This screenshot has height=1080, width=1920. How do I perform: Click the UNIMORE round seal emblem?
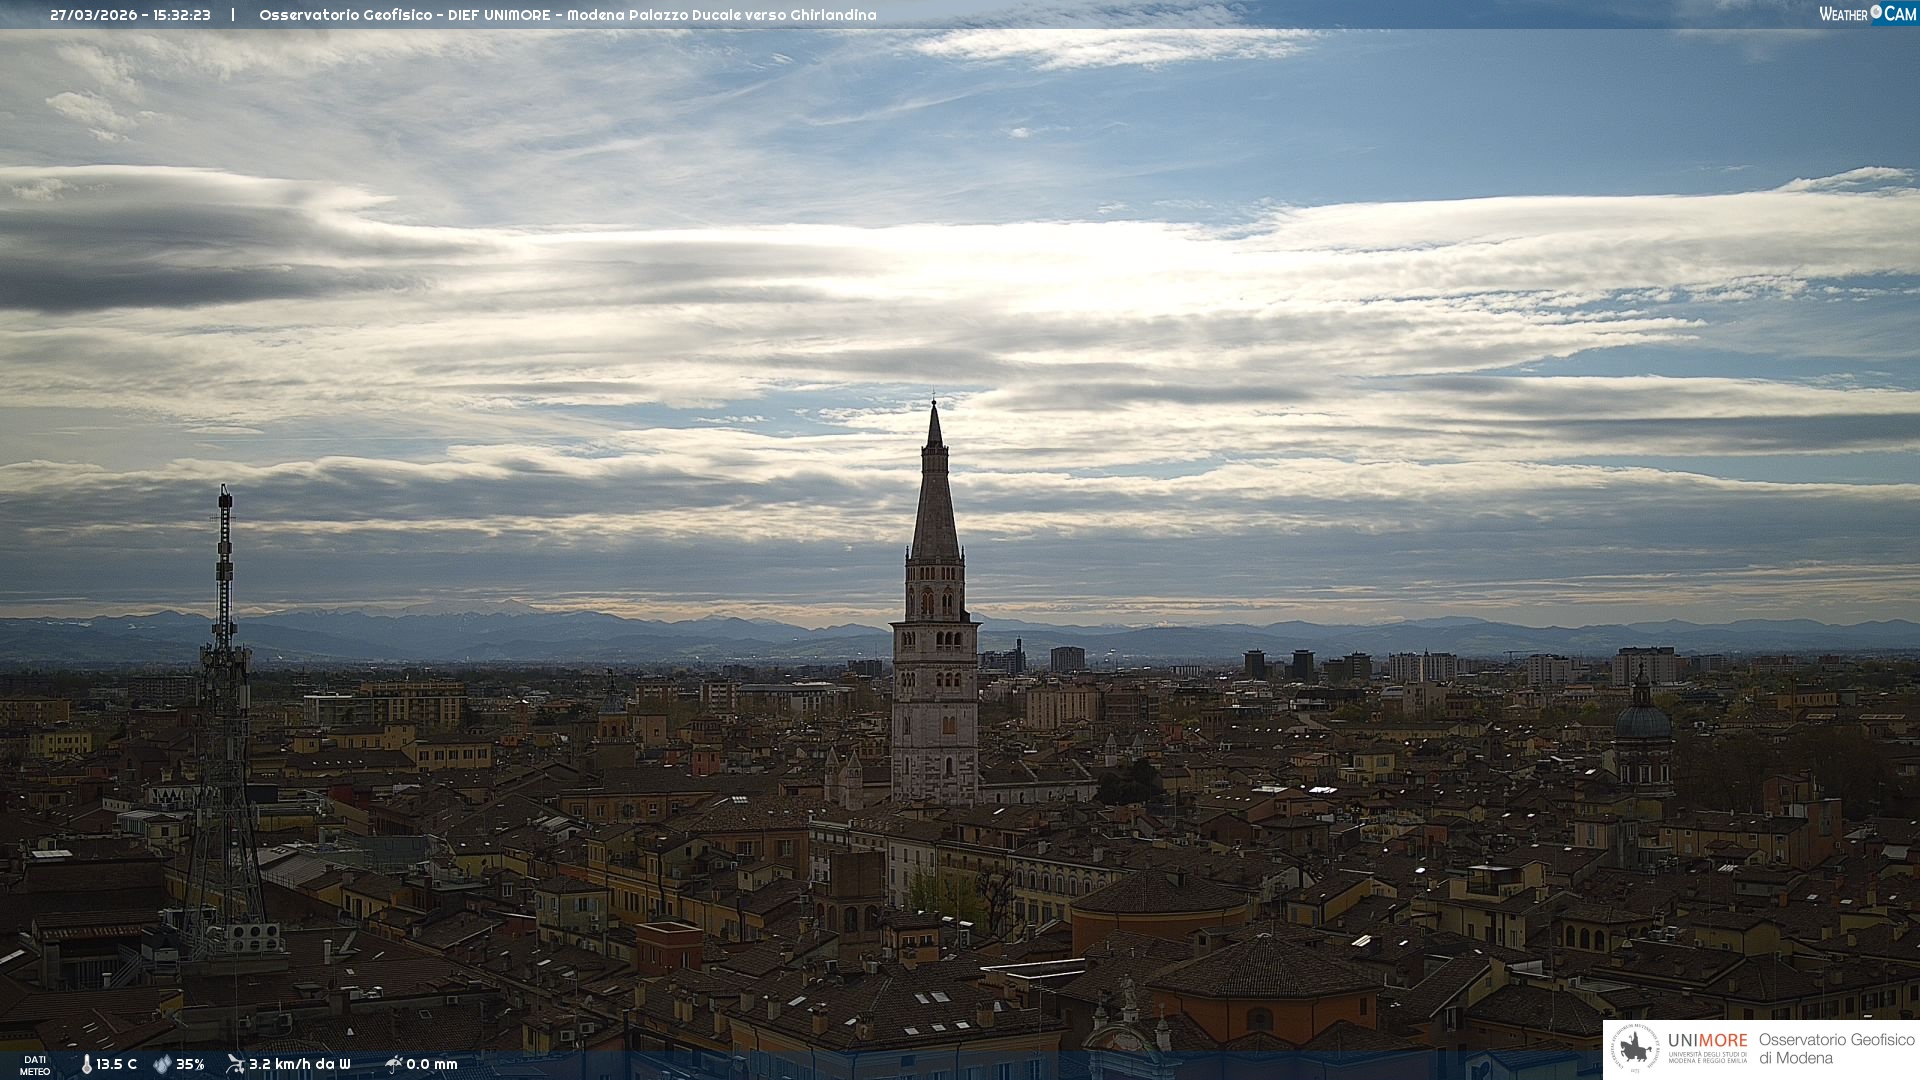pos(1636,1049)
